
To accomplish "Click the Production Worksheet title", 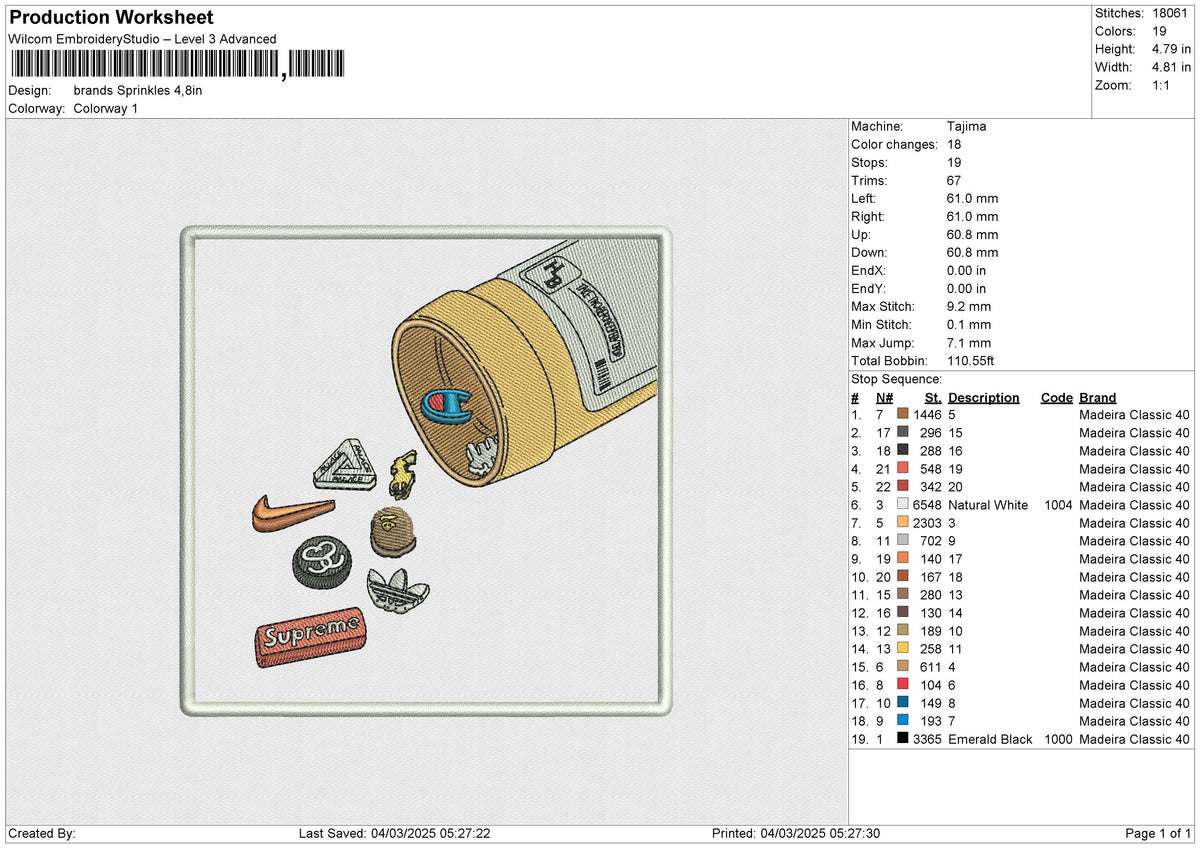I will (x=111, y=18).
